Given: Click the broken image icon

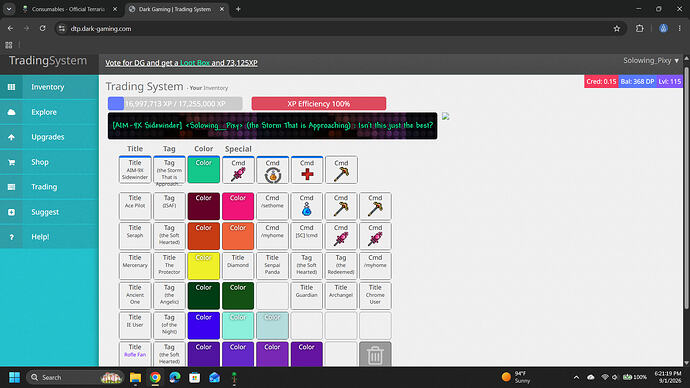Looking at the screenshot, I should click(446, 116).
